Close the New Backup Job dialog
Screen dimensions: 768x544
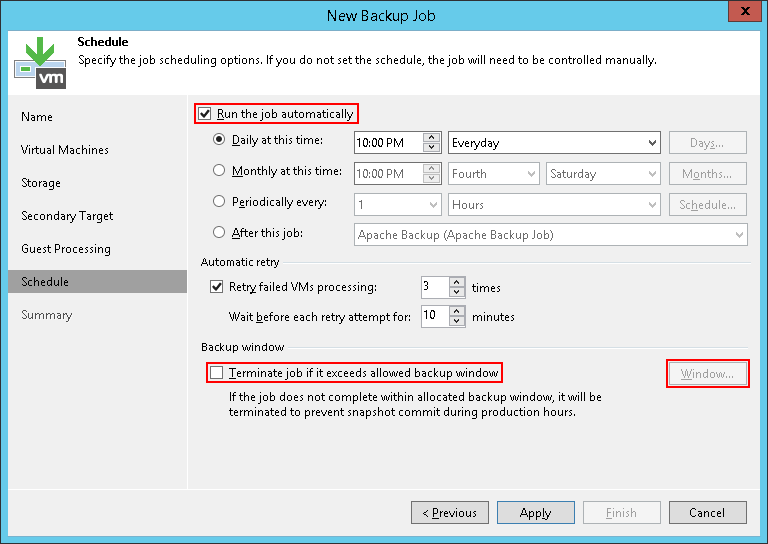(741, 14)
